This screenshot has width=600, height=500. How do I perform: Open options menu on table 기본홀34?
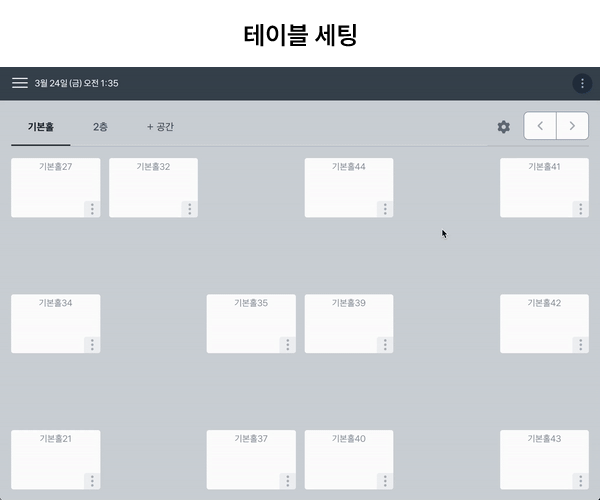pos(92,345)
